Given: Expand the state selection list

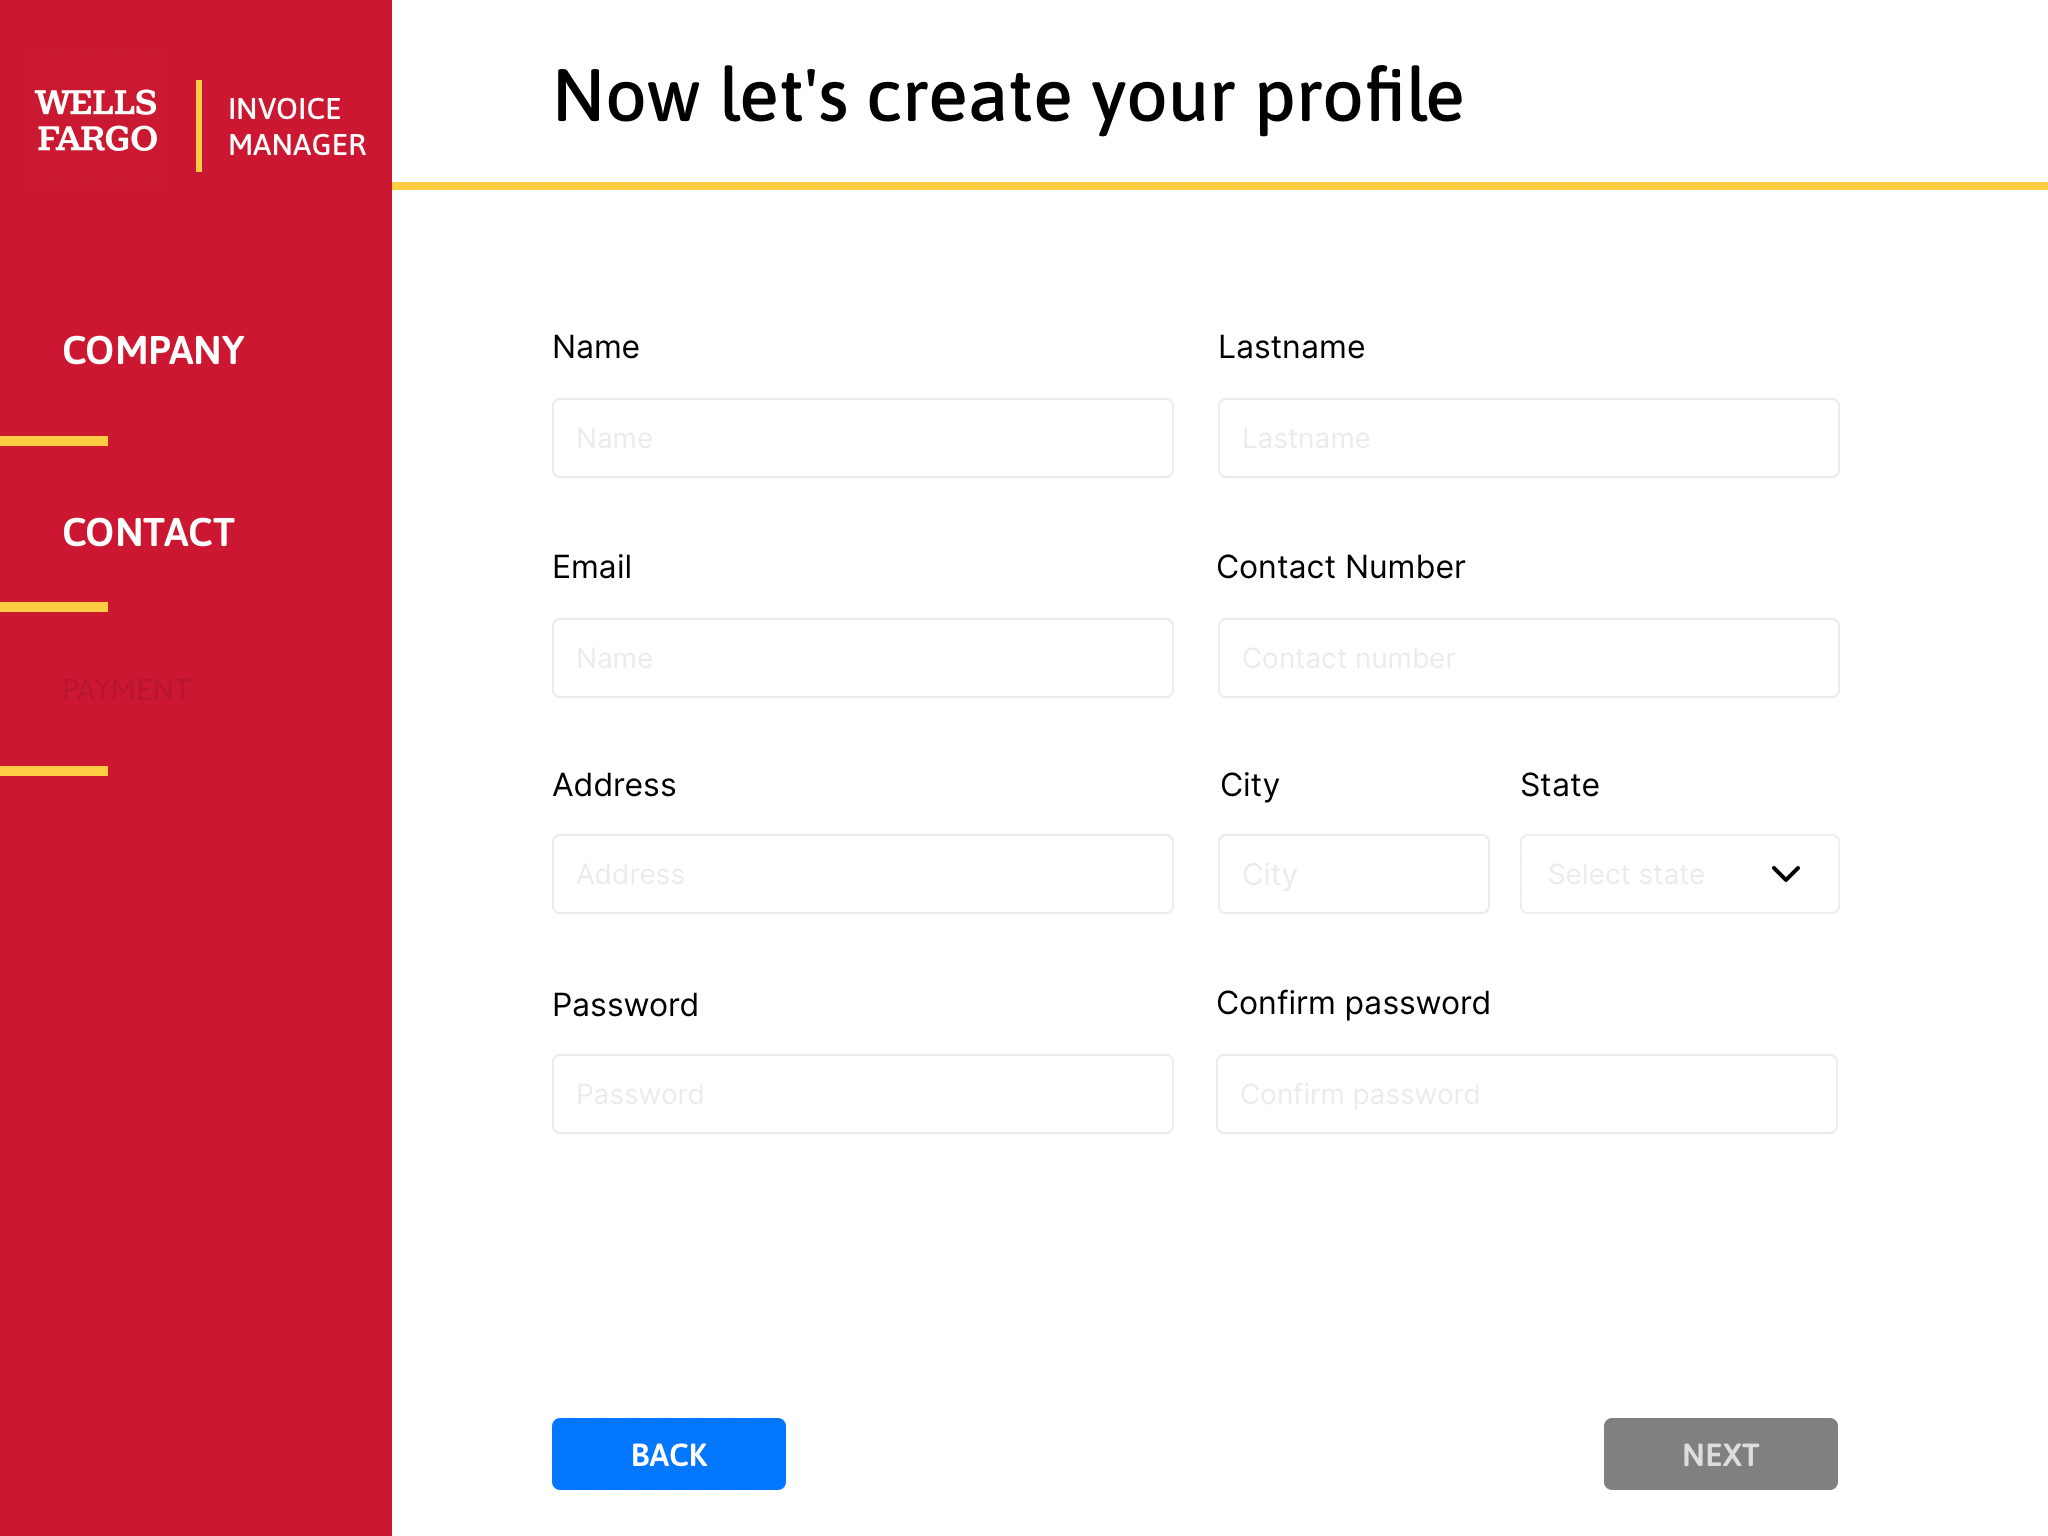Looking at the screenshot, I should tap(1680, 874).
